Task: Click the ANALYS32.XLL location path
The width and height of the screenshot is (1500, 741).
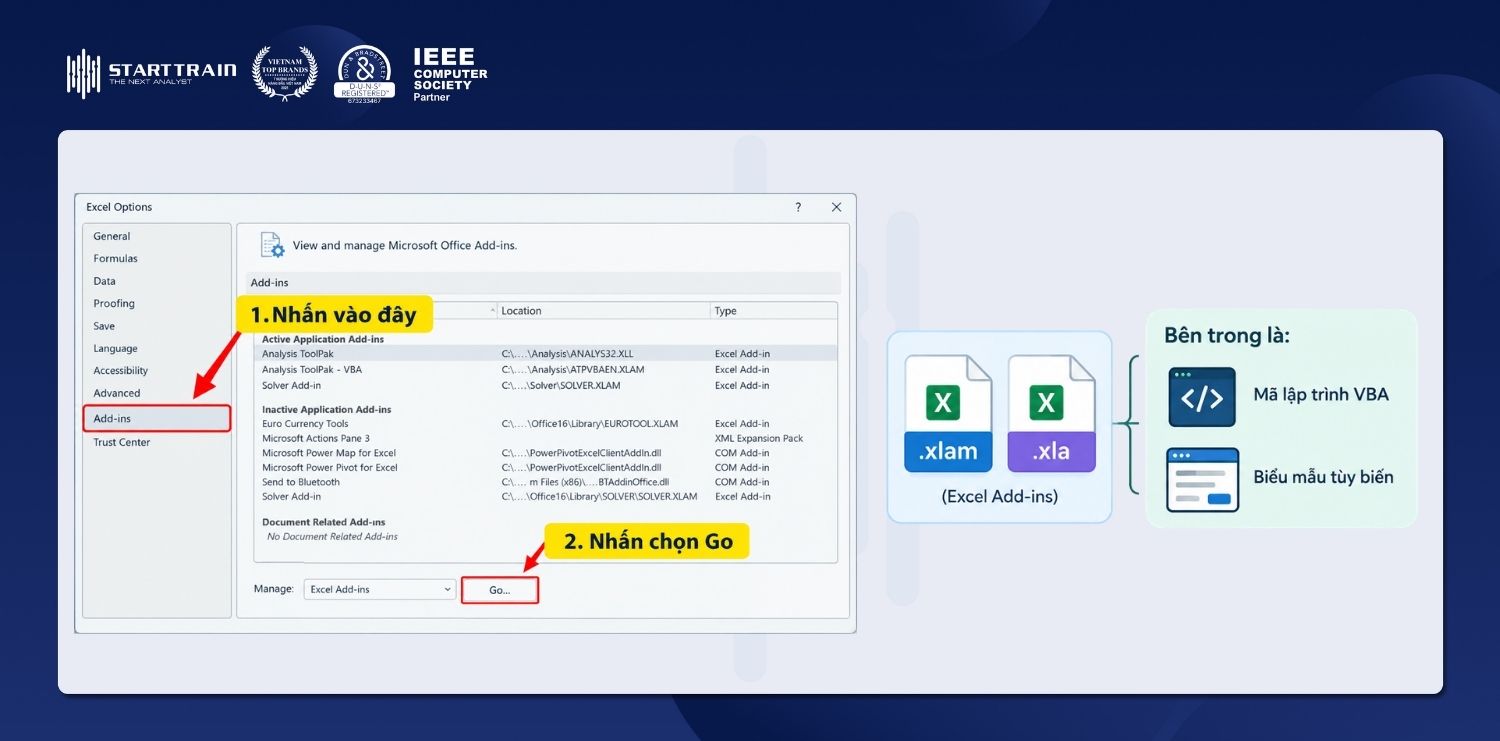Action: click(x=567, y=354)
